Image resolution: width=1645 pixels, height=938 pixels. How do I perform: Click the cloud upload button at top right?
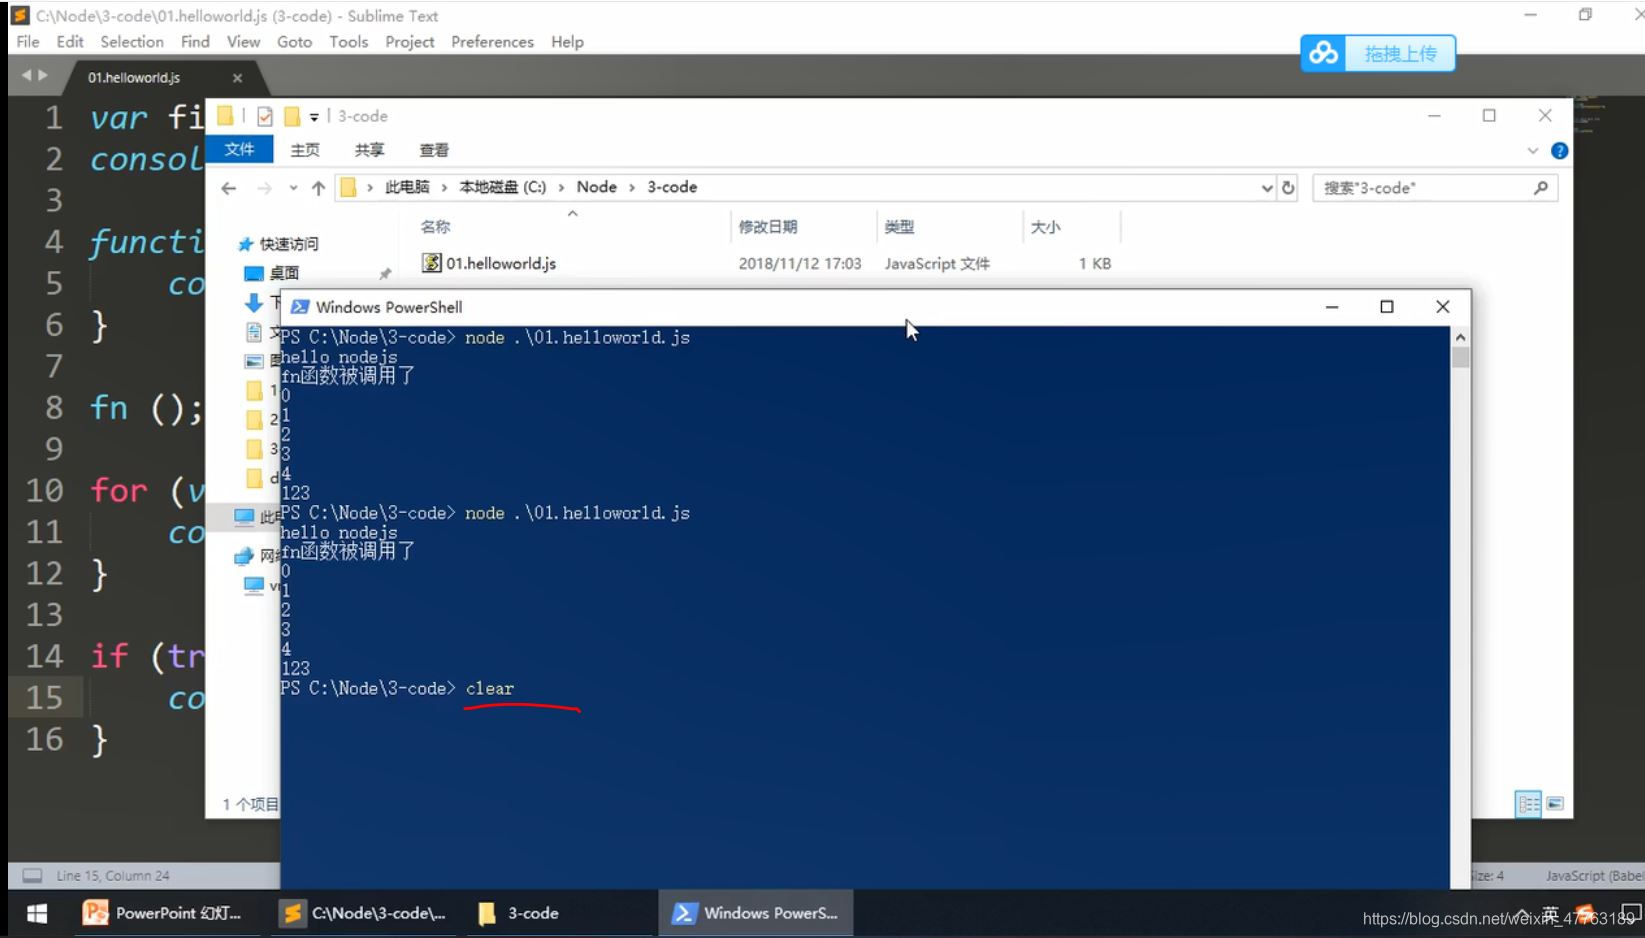click(1378, 53)
